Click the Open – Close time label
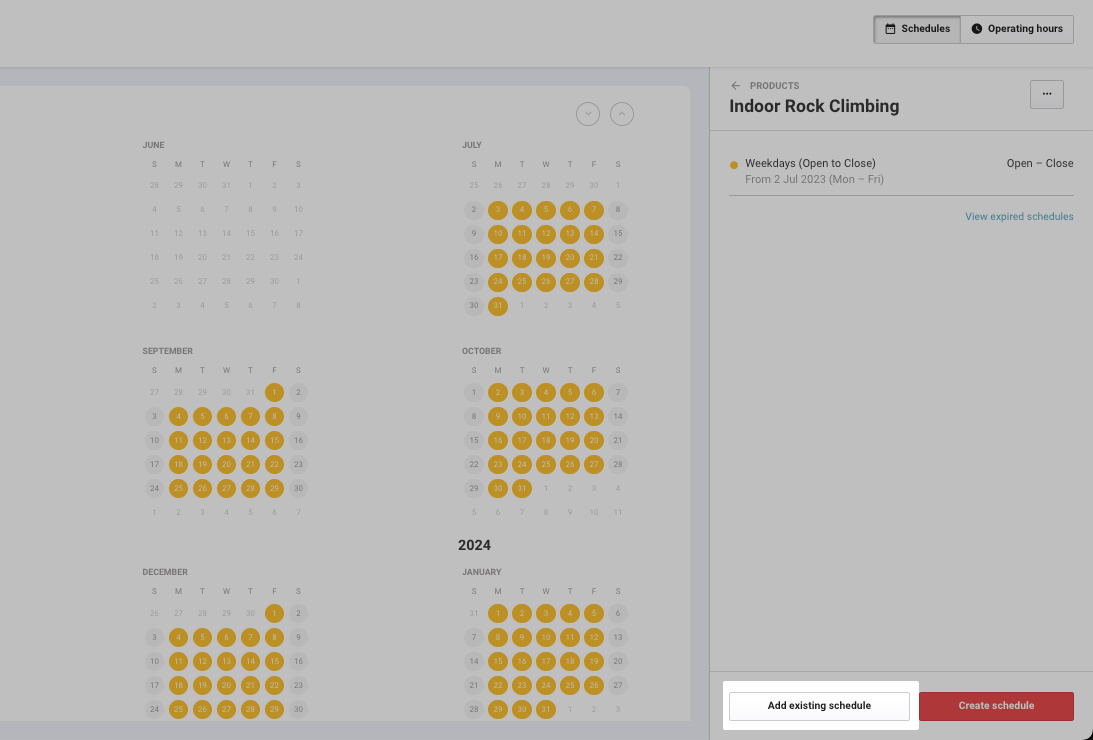This screenshot has width=1093, height=740. [1040, 163]
